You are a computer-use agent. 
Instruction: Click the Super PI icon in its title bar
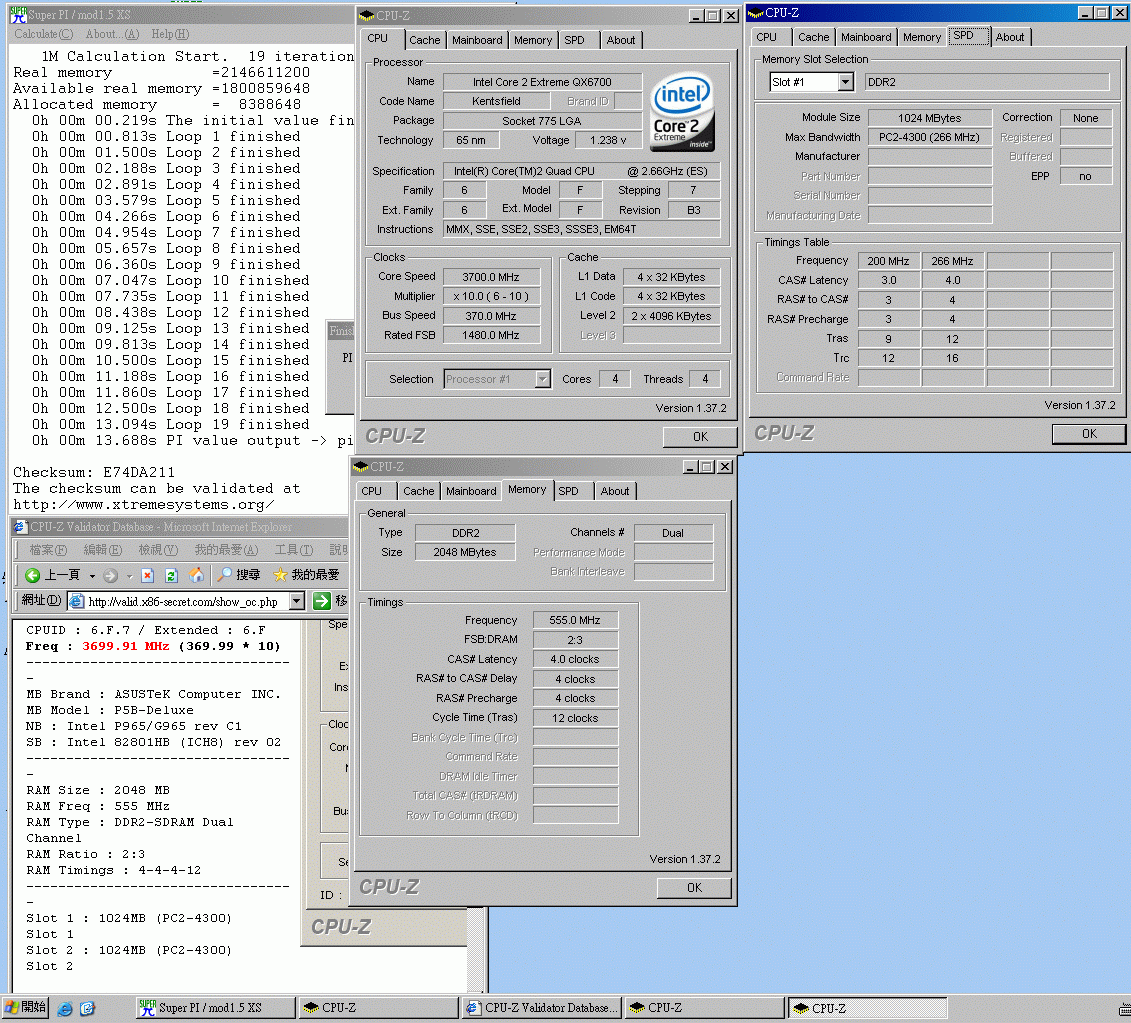[18, 14]
